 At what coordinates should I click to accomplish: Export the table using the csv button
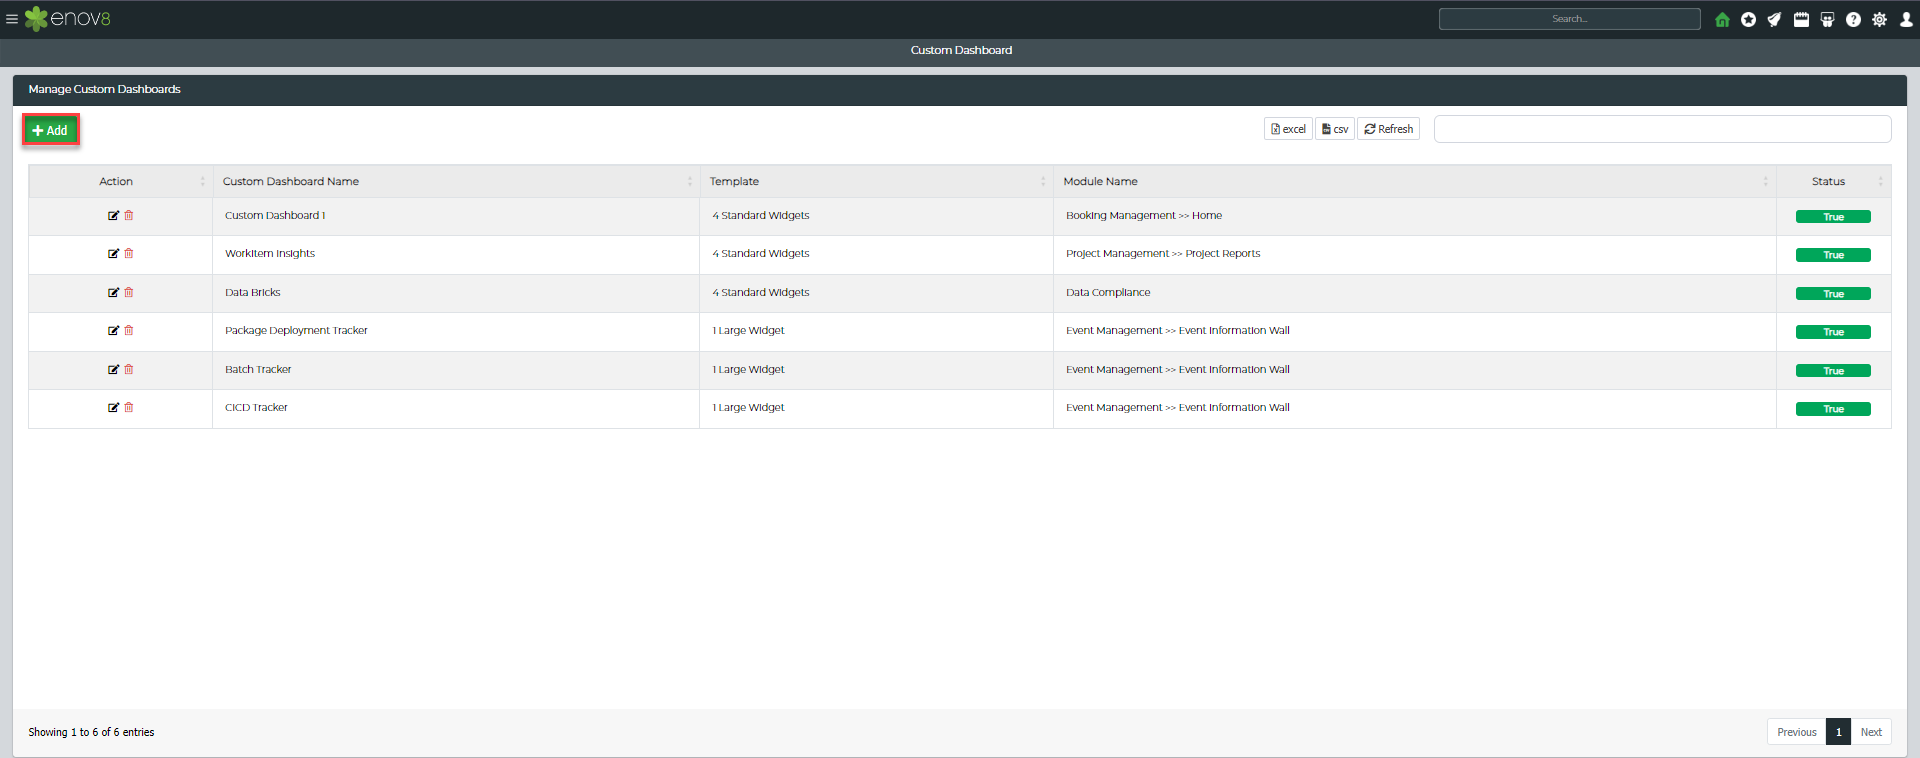[x=1335, y=129]
